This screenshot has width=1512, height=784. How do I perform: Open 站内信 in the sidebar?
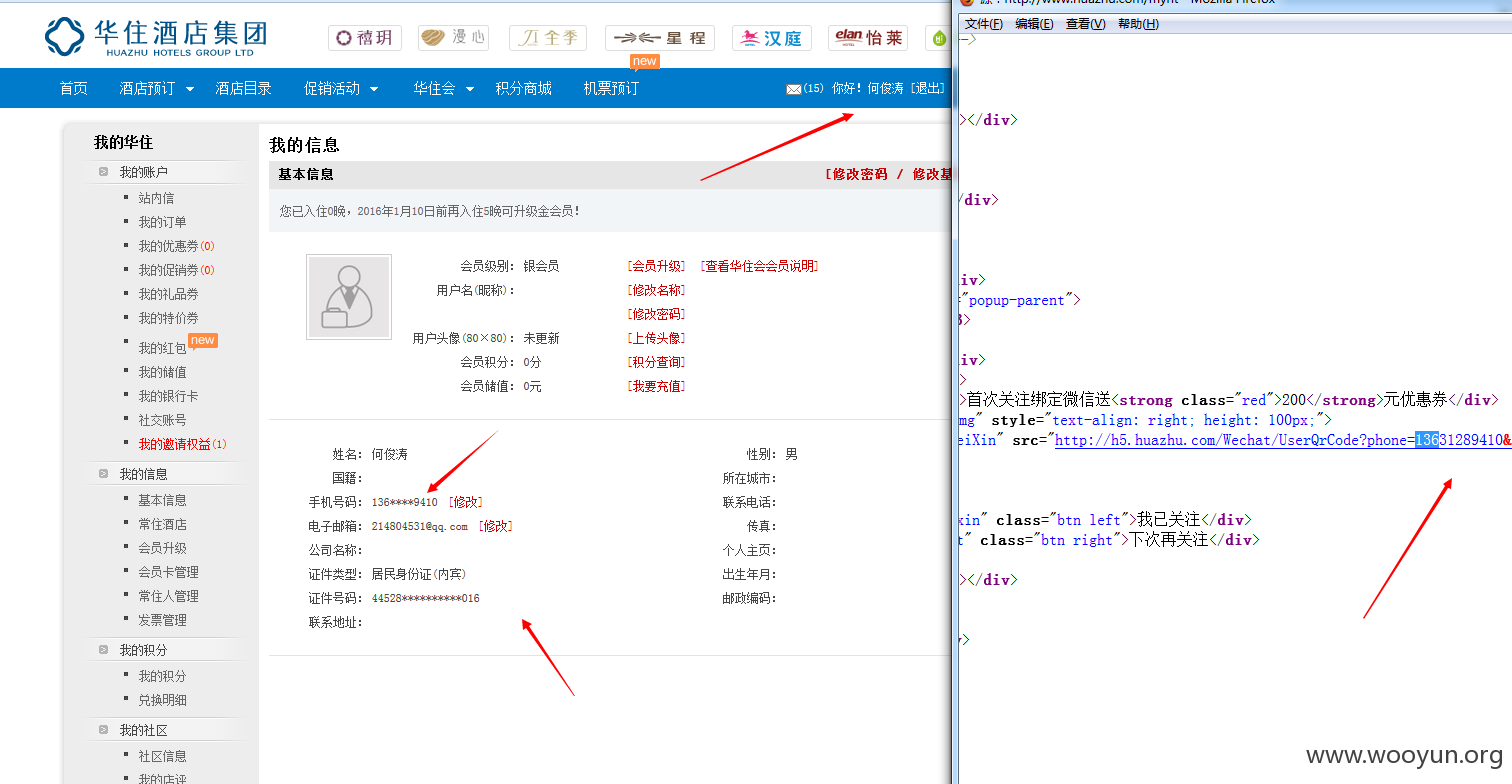(x=156, y=198)
